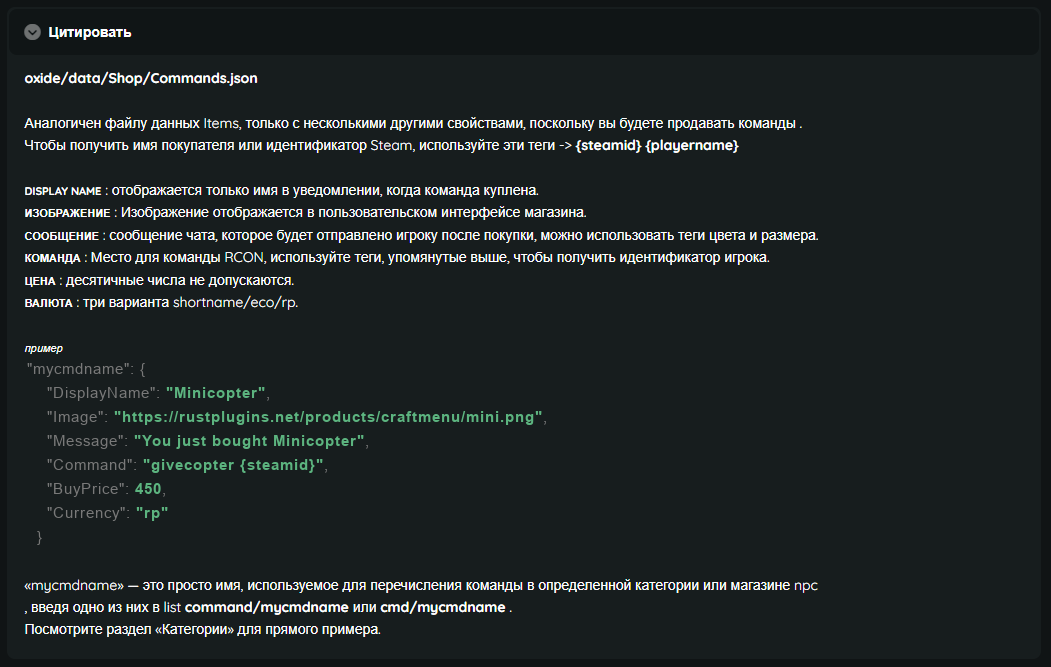Click the "givecopter {steamid}" command value
This screenshot has width=1051, height=667.
coord(235,465)
